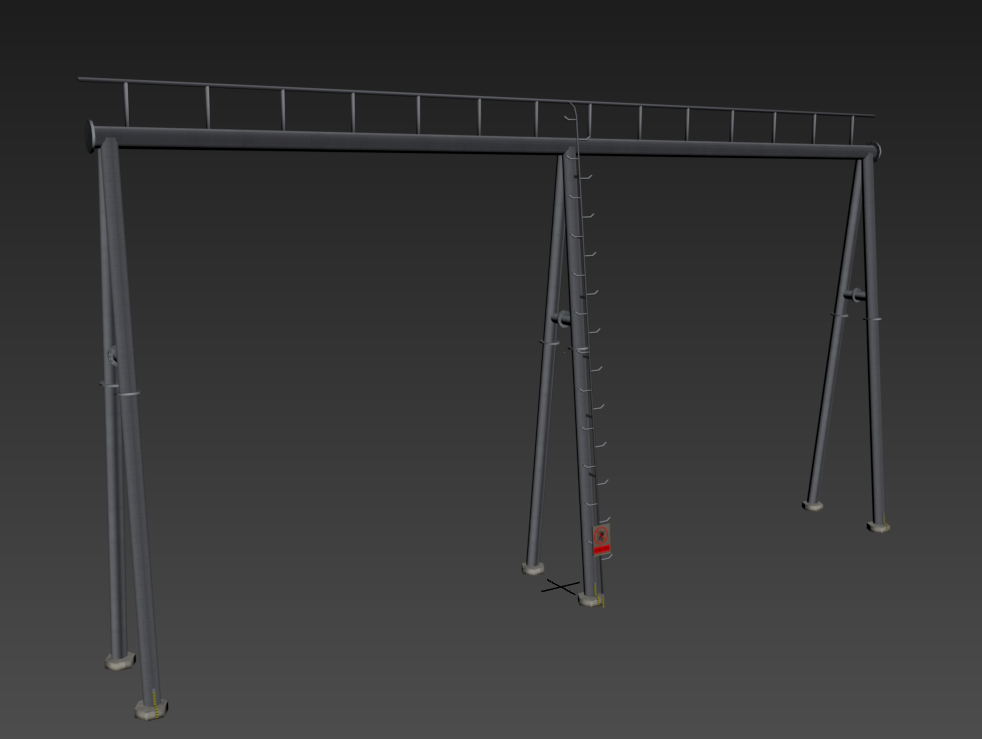Click the curved ladder rail top at the handrail

click(x=571, y=112)
